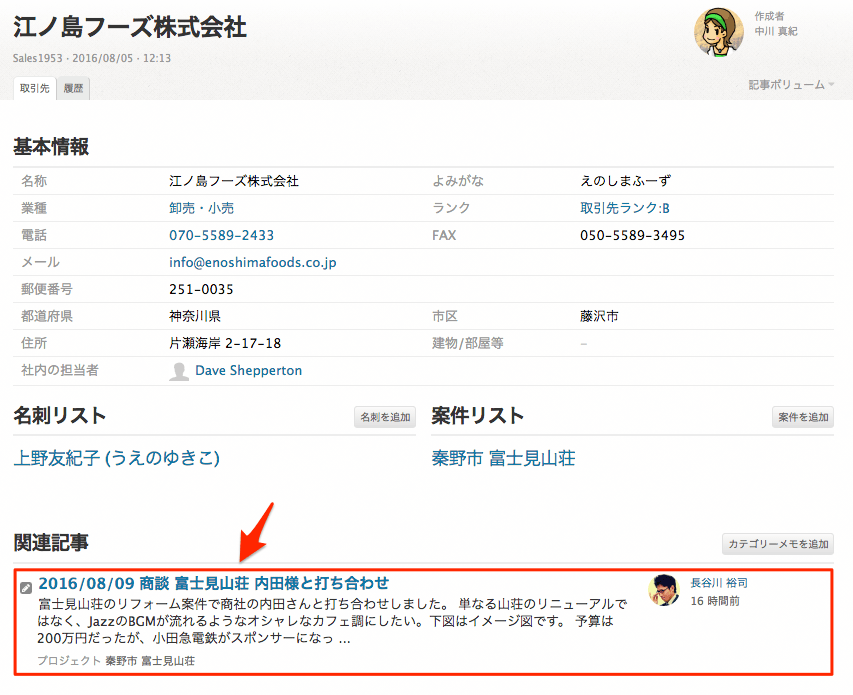Click the 基本情報 section heading
Screen dimensions: 853x695
(x=51, y=147)
